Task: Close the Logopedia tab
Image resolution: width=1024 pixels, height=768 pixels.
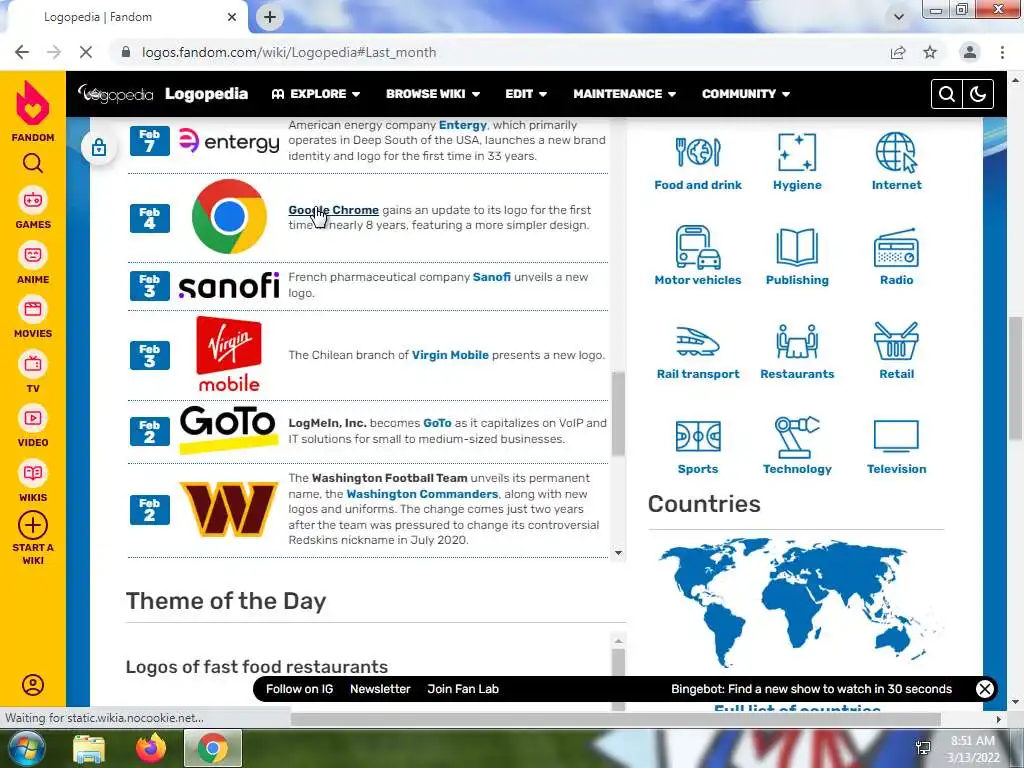Action: pos(232,17)
